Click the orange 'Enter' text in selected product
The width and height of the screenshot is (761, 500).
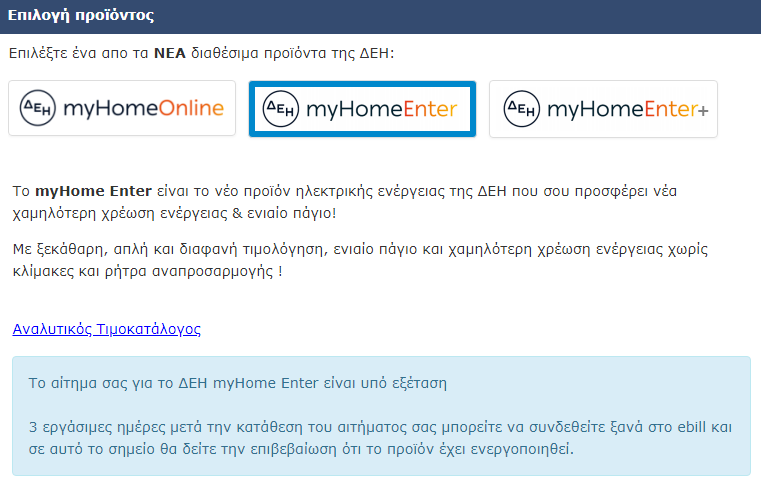click(x=430, y=109)
